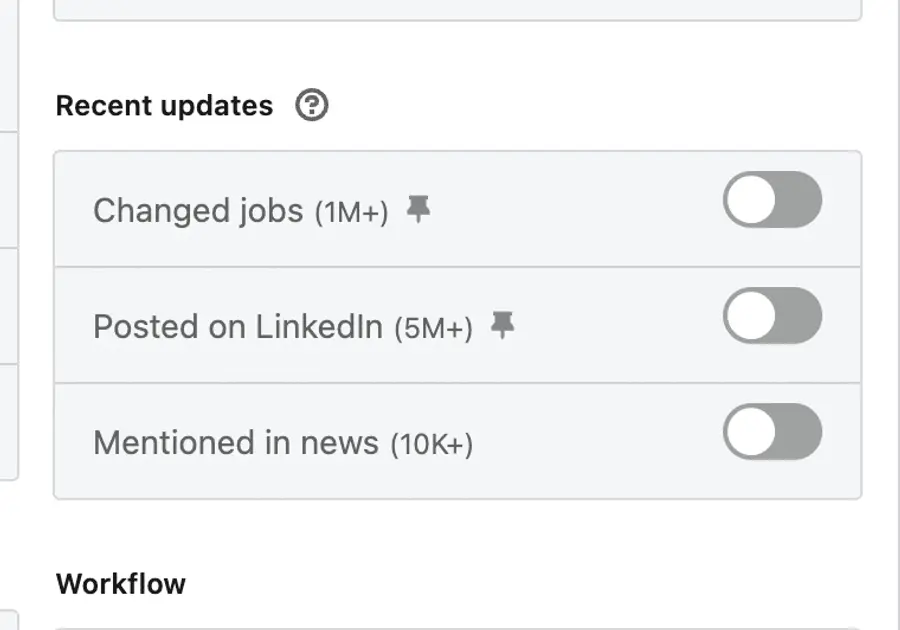Click the pin icon beside Posted on LinkedIn
The height and width of the screenshot is (630, 900).
(x=502, y=325)
